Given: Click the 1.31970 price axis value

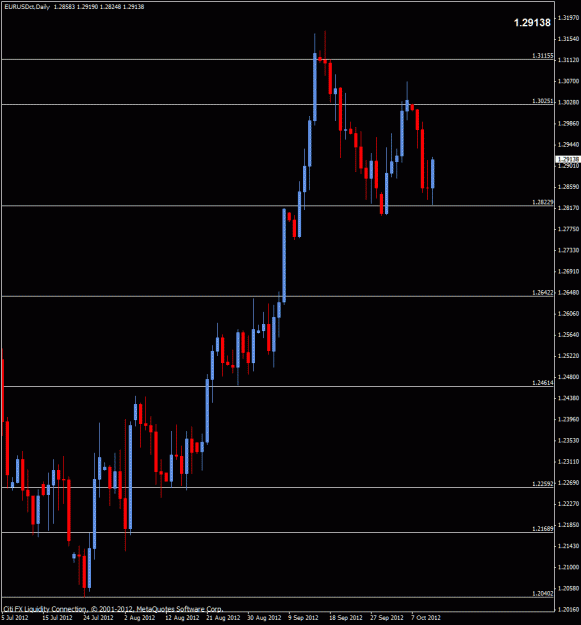Looking at the screenshot, I should tap(568, 18).
